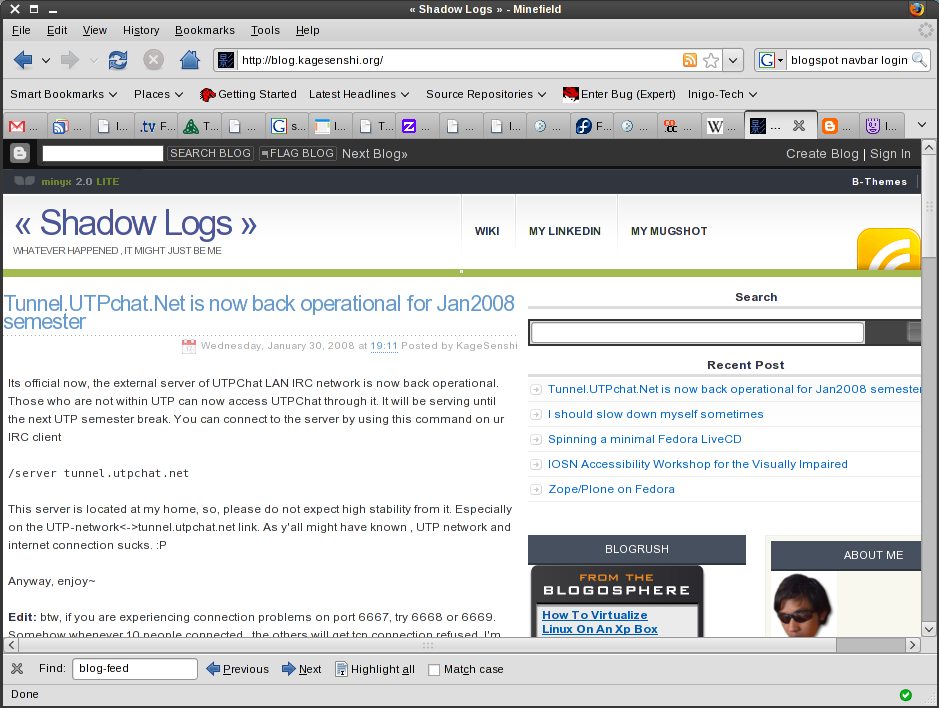Viewport: 939px width, 708px height.
Task: Click the sidebar Search input box
Action: (697, 332)
